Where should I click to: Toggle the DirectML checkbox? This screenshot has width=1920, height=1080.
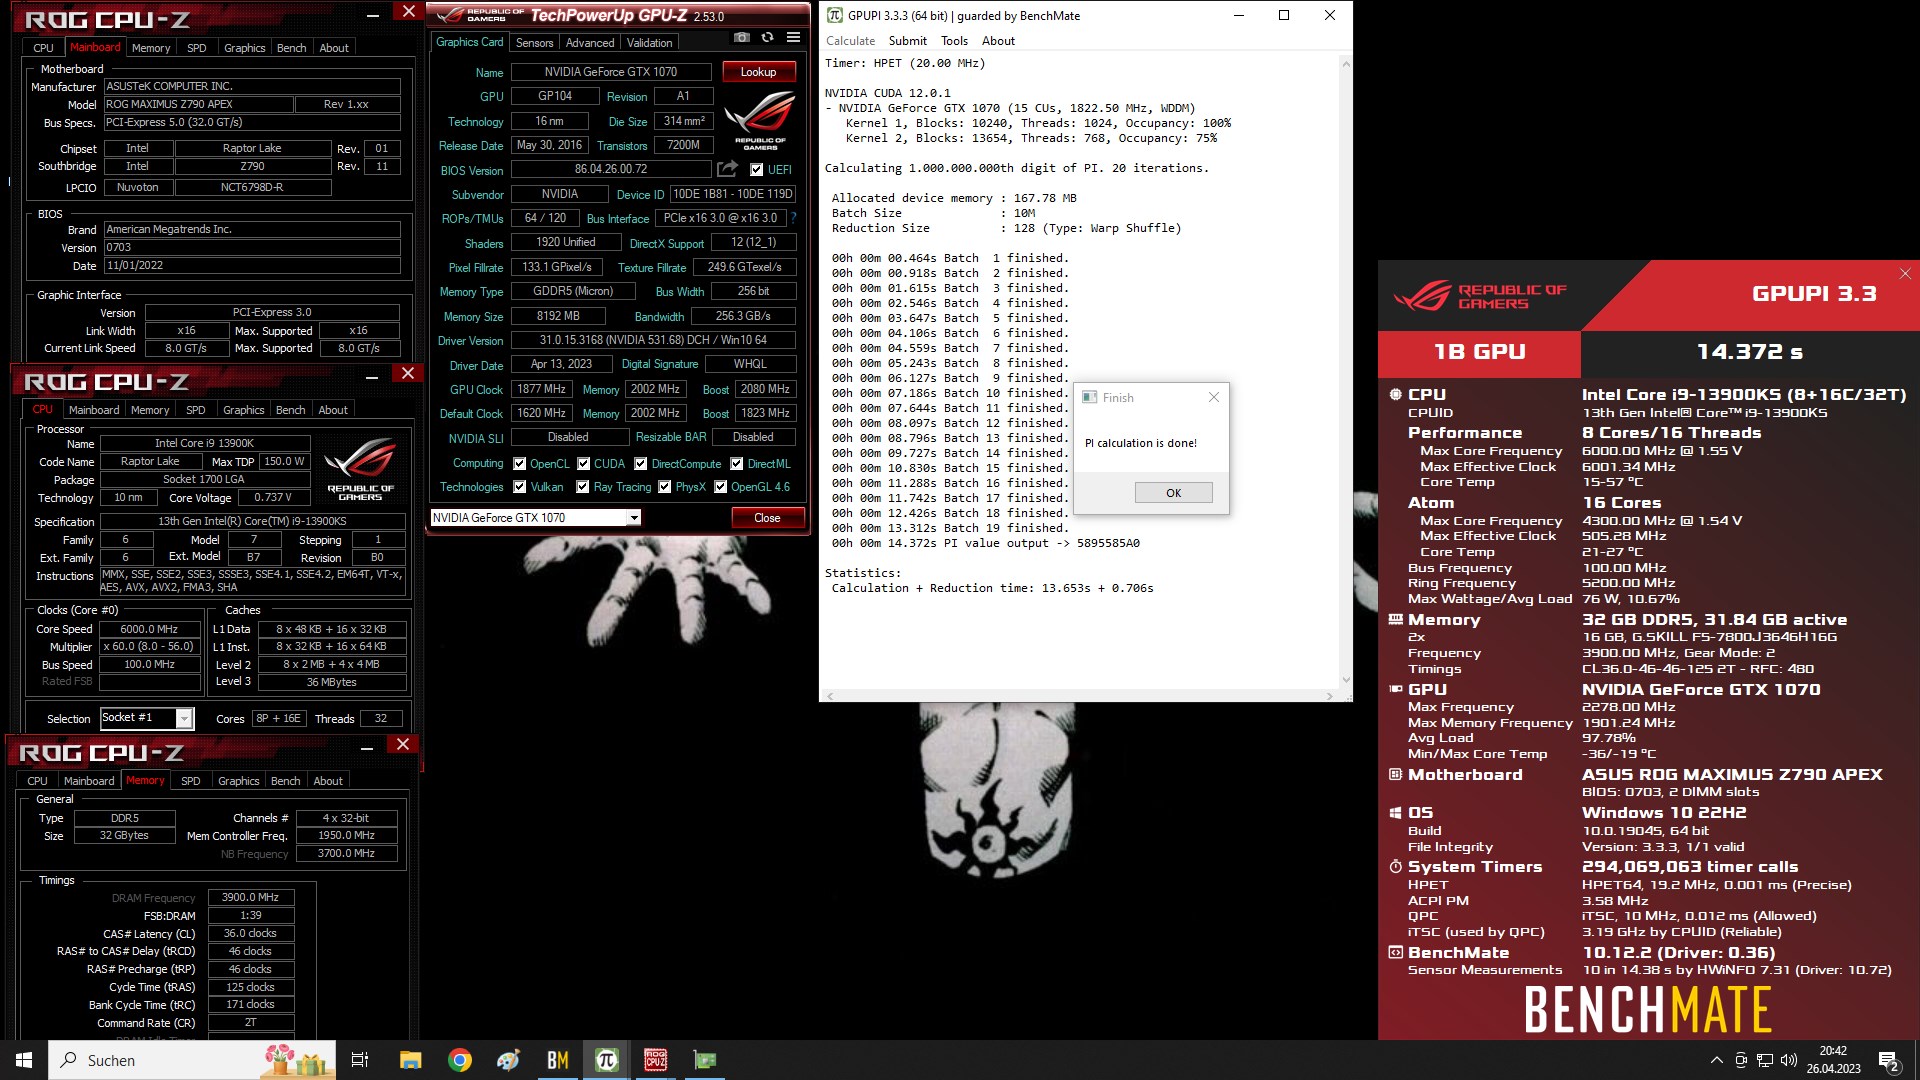(737, 464)
